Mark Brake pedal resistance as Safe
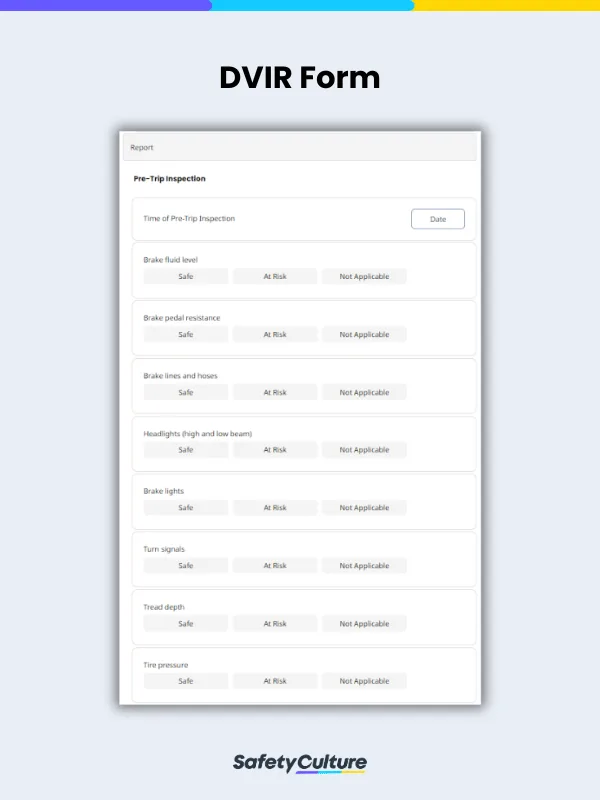This screenshot has height=800, width=600. point(185,334)
